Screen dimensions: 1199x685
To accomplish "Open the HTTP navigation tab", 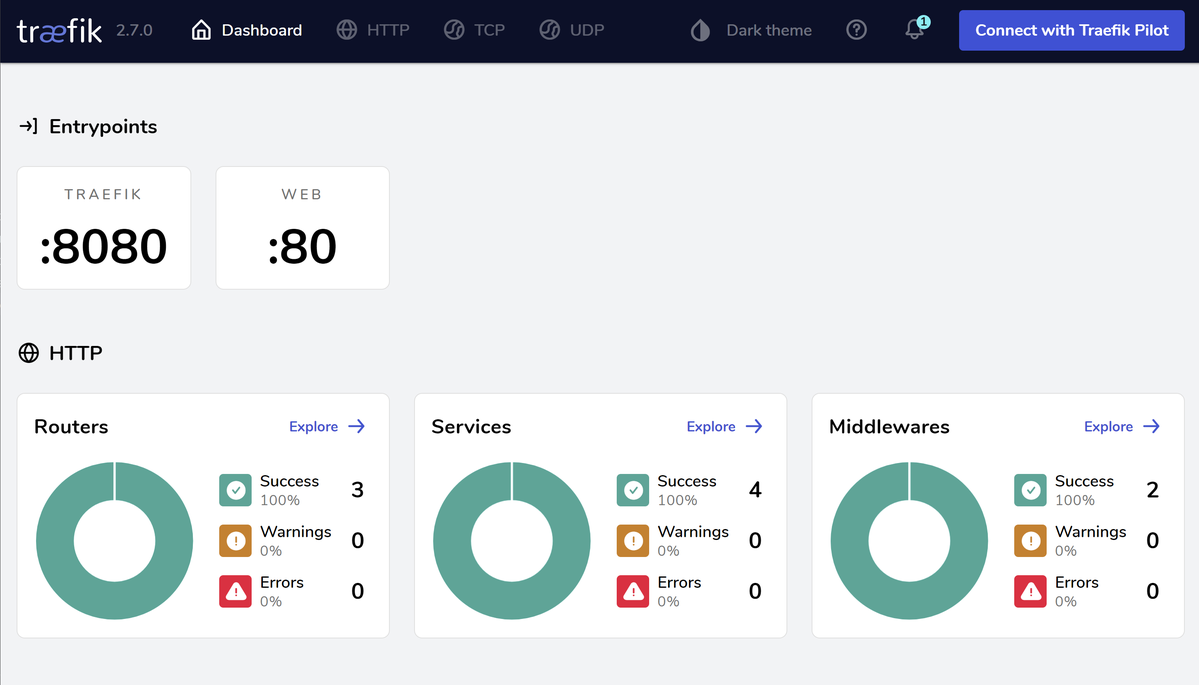I will (x=373, y=30).
